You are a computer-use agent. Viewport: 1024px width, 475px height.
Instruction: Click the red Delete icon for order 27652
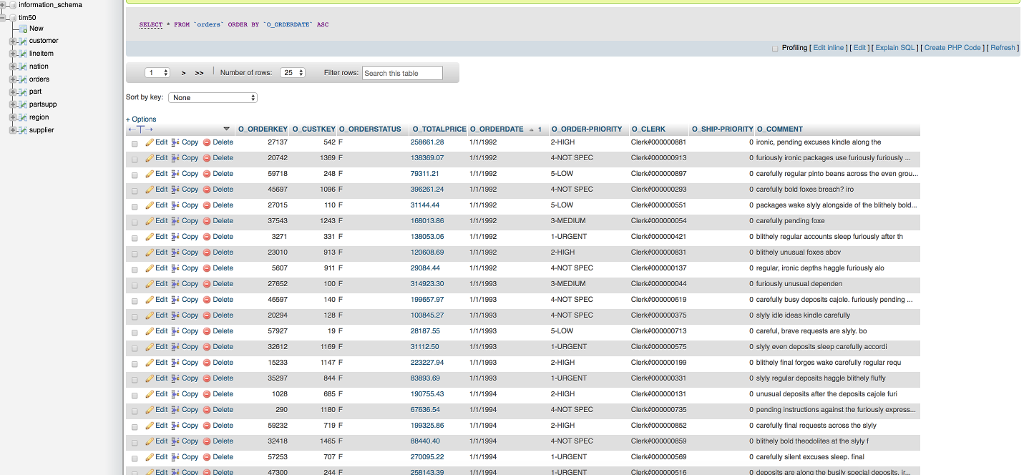pos(206,284)
